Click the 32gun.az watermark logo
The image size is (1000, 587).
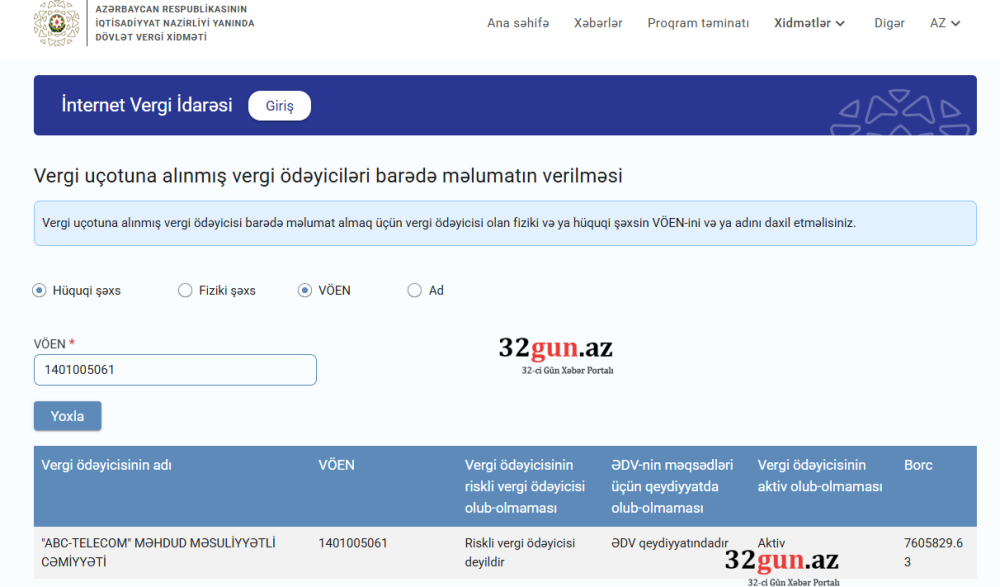555,349
